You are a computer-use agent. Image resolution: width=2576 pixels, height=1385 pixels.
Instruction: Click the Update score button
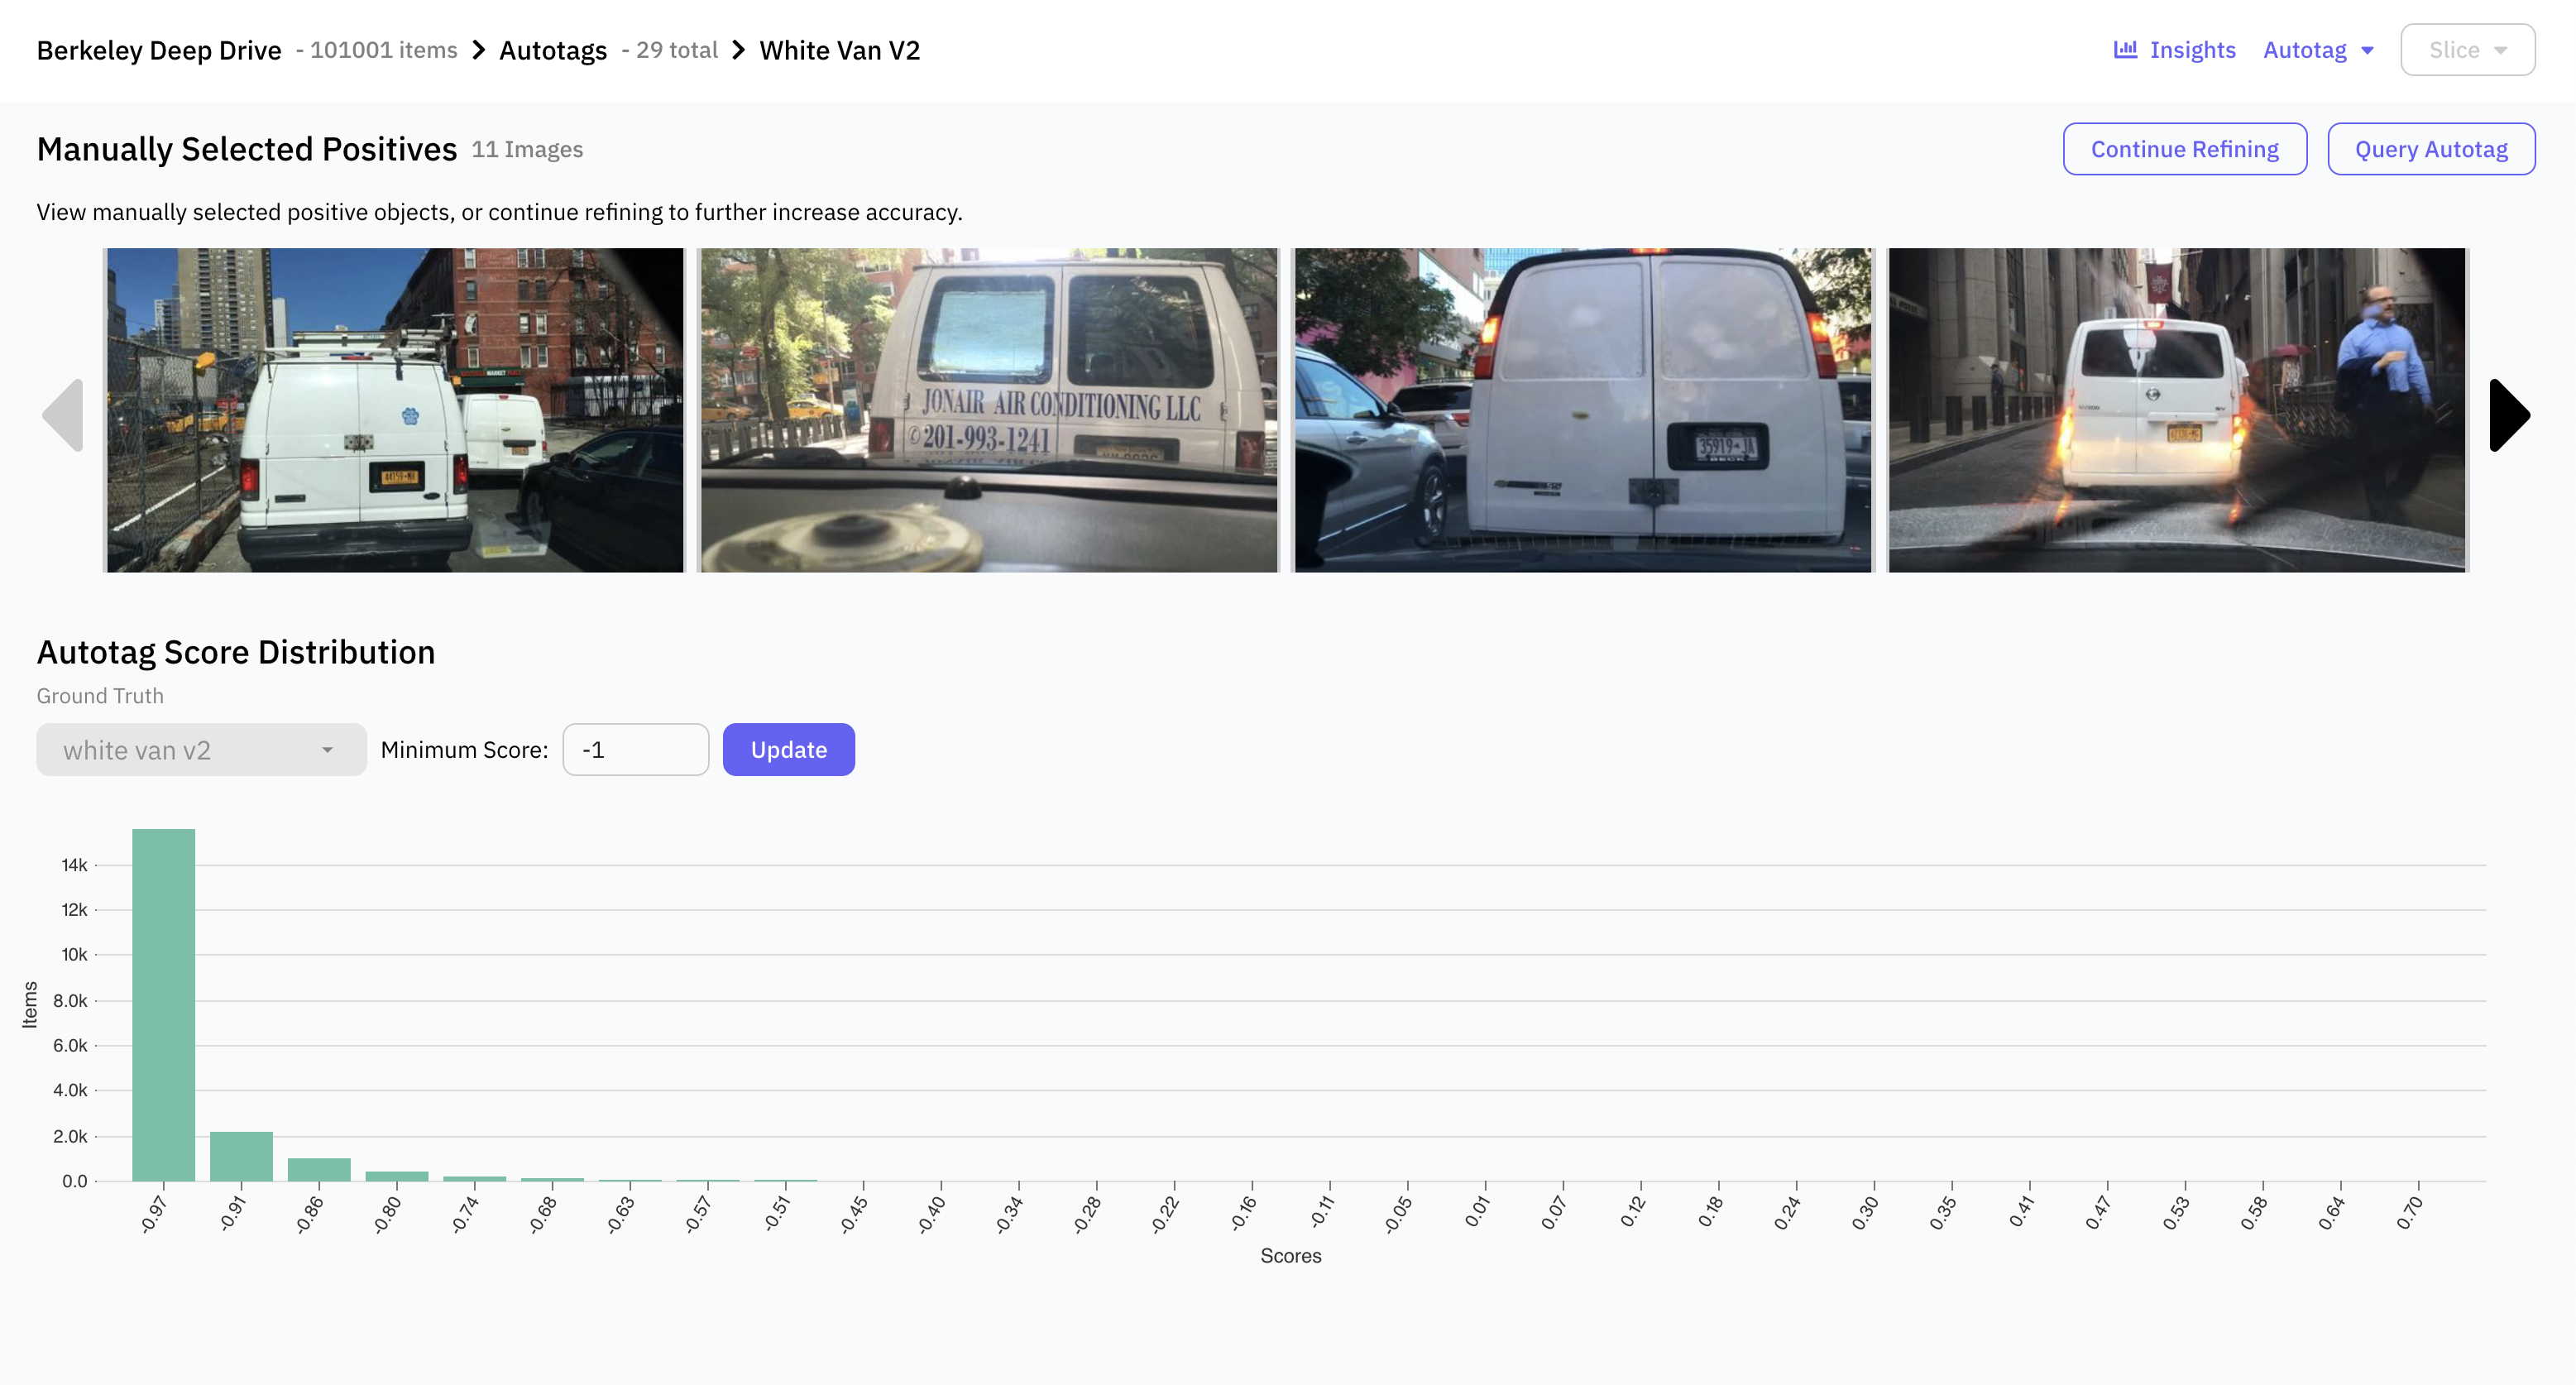(788, 749)
